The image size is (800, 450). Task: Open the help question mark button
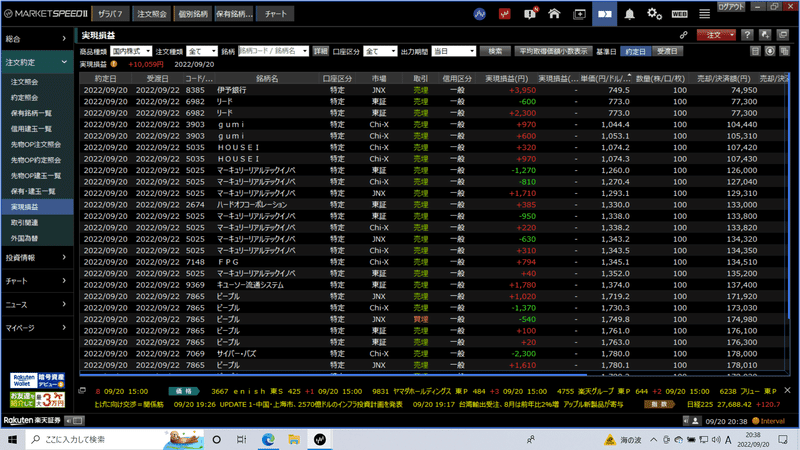pyautogui.click(x=747, y=35)
